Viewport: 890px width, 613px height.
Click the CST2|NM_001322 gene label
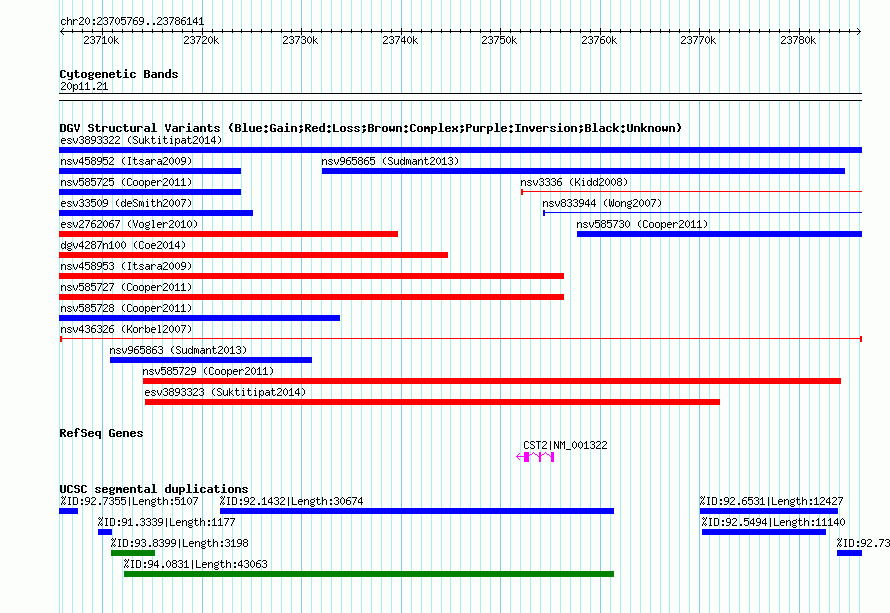pyautogui.click(x=565, y=446)
